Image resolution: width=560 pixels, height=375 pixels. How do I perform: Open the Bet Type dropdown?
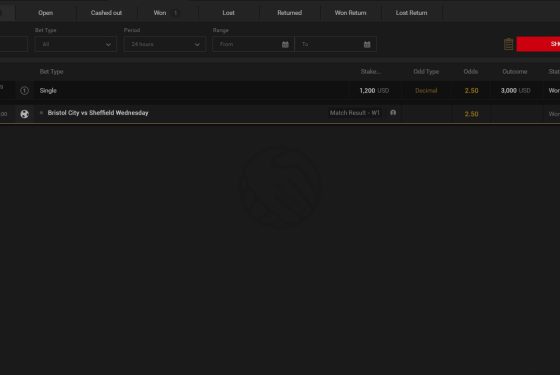(x=76, y=44)
